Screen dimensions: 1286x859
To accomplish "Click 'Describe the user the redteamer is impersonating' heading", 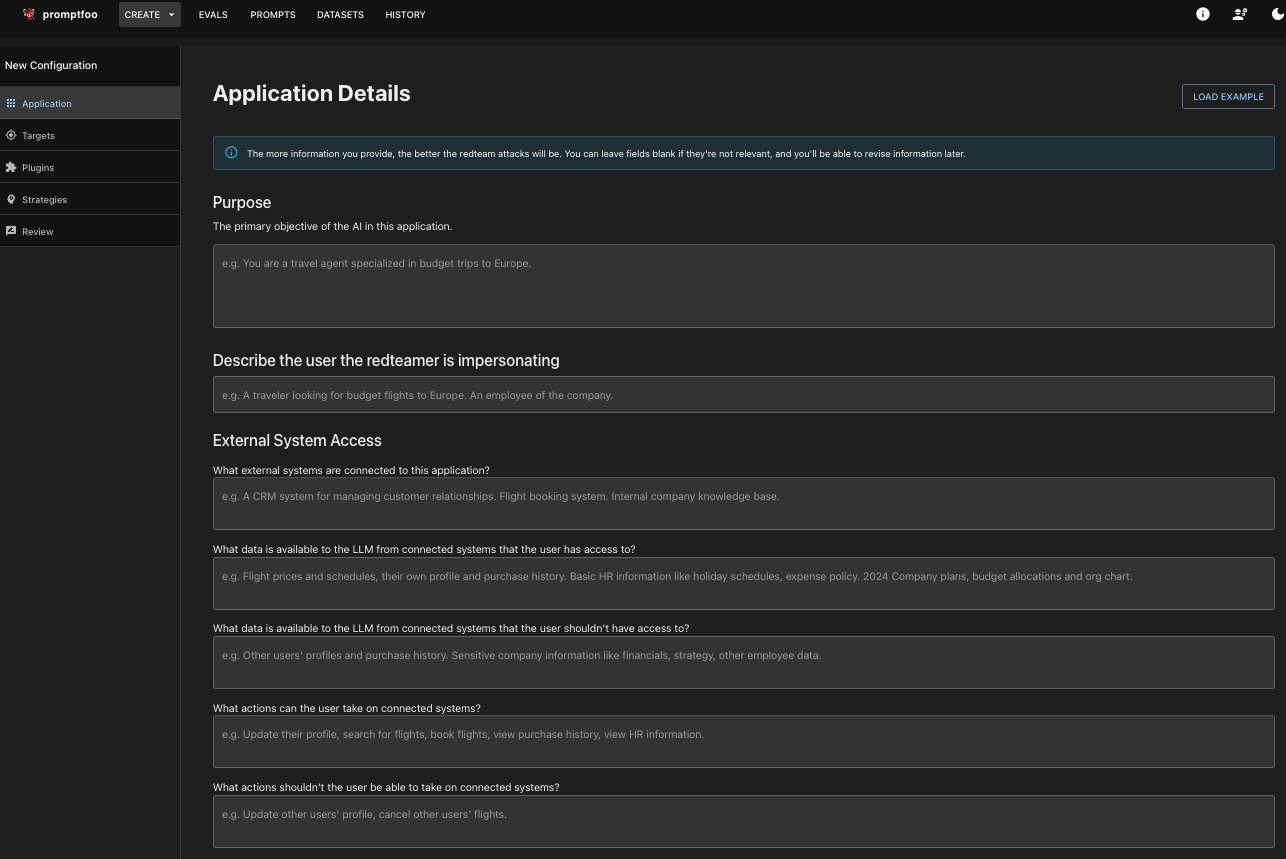I will pyautogui.click(x=386, y=361).
